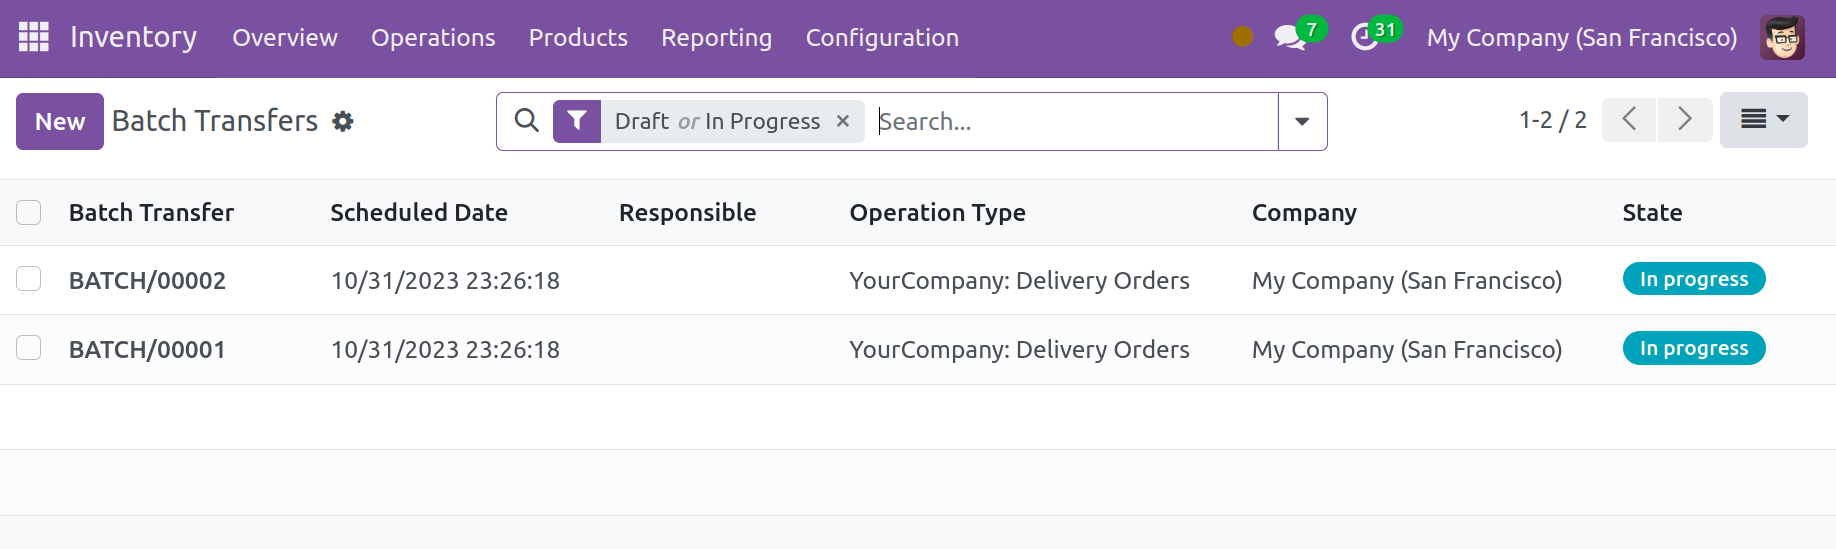Open the activities clock icon
This screenshot has height=549, width=1836.
pyautogui.click(x=1364, y=38)
